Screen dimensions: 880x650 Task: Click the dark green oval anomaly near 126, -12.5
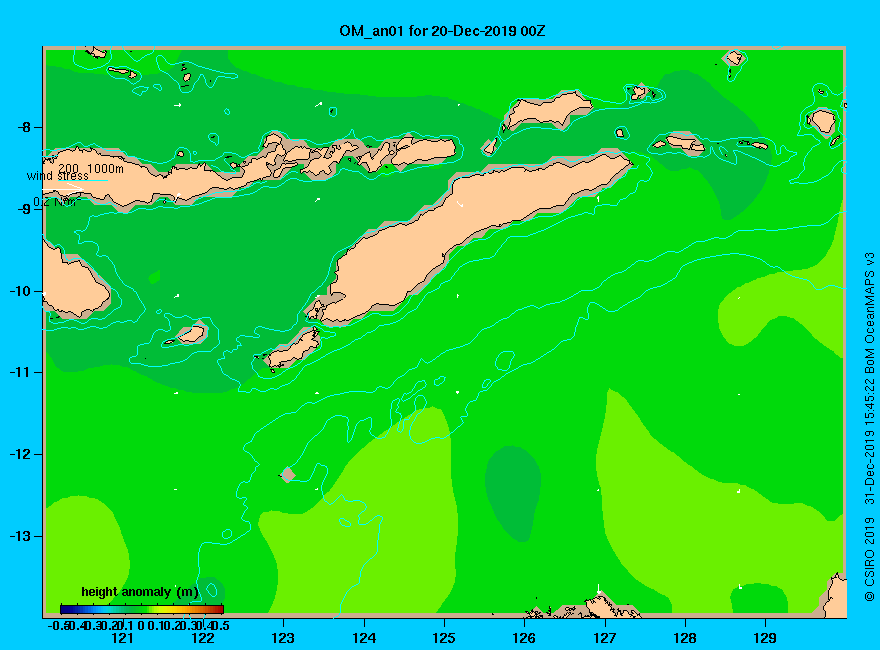(x=512, y=493)
